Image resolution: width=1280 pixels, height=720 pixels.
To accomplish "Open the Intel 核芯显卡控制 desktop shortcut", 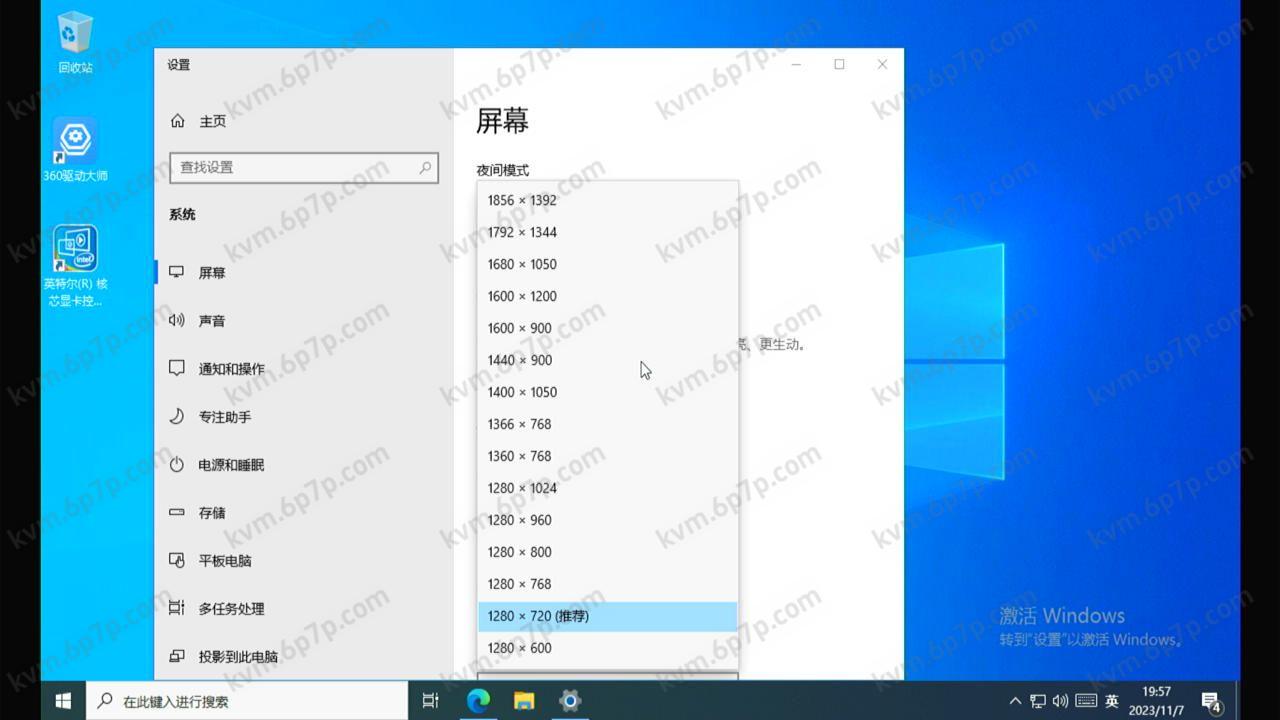I will coord(76,250).
